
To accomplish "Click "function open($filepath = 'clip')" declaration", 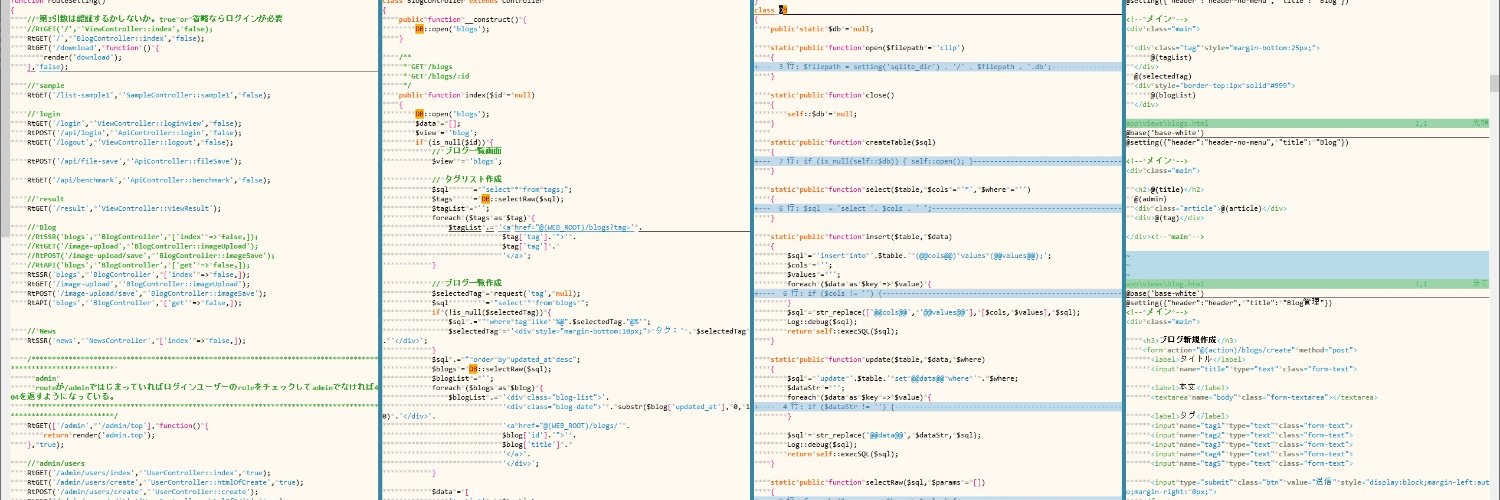I will point(866,47).
